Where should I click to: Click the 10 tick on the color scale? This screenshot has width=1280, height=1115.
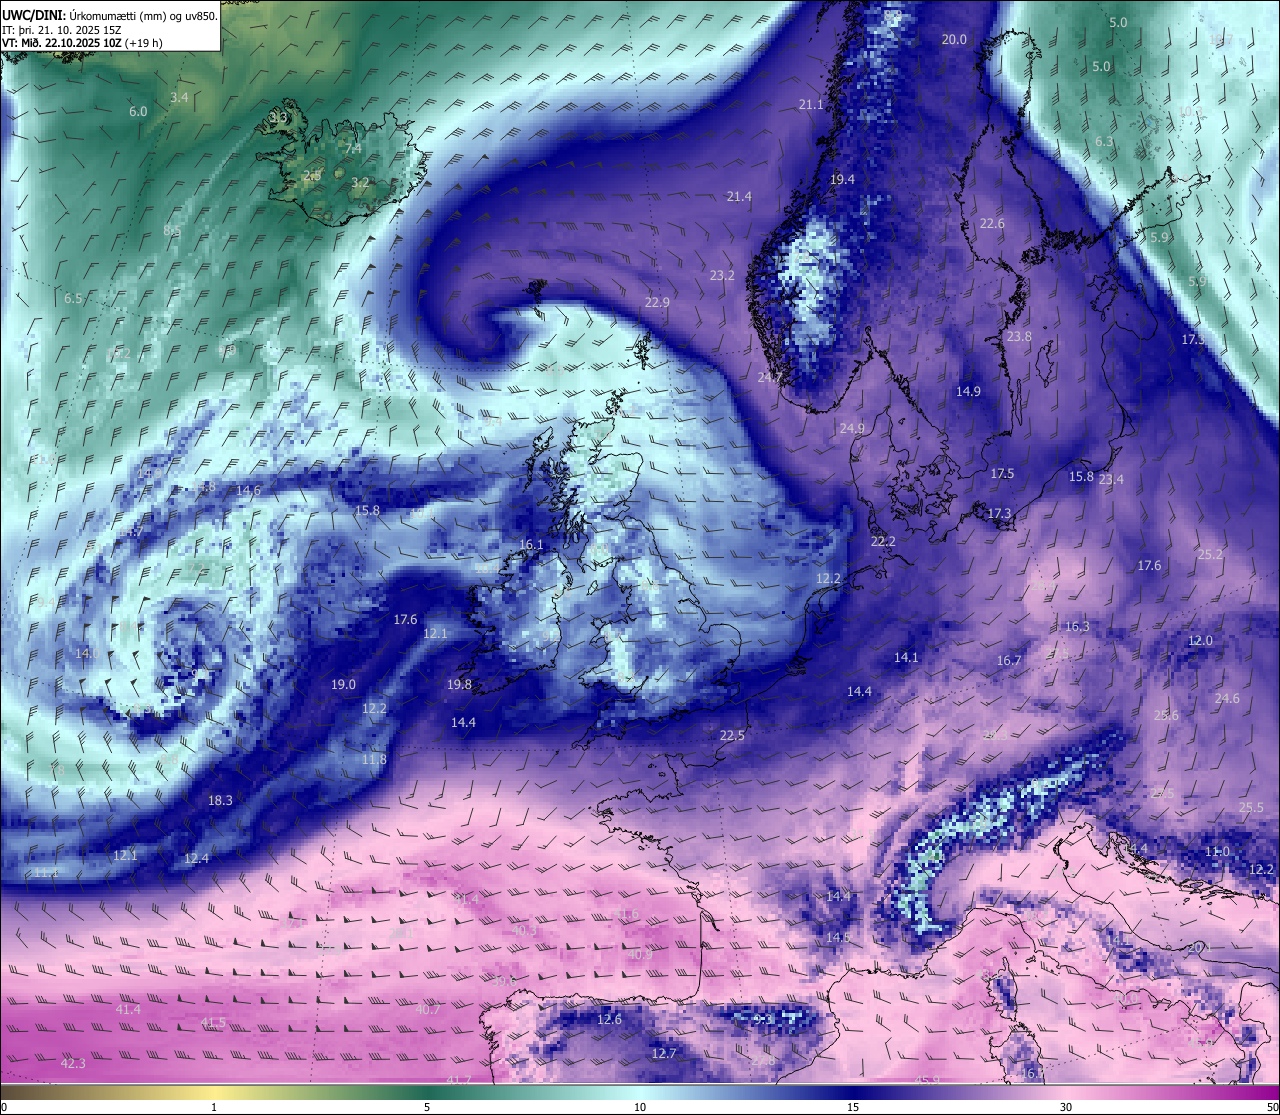640,1107
